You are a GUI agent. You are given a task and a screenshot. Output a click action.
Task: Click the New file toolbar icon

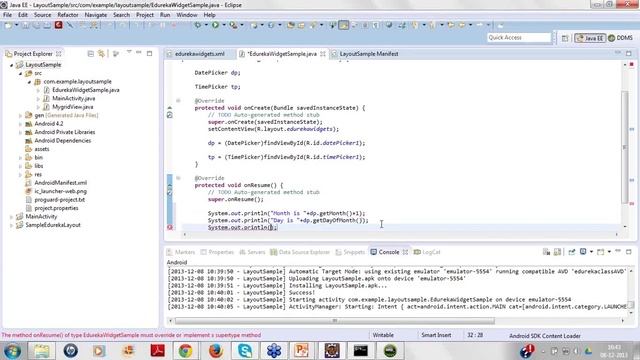[8, 25]
